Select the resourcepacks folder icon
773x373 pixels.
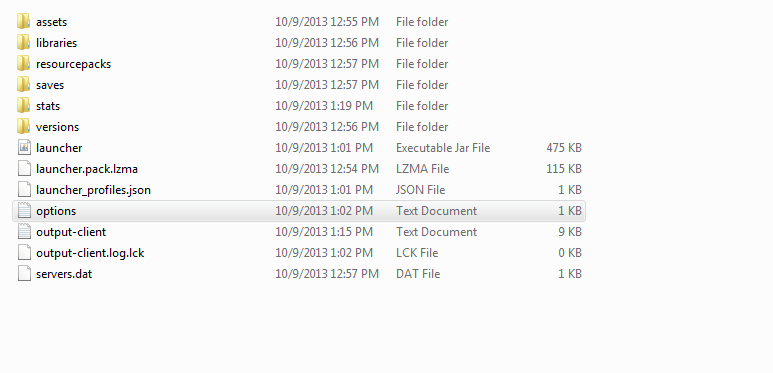pos(24,64)
